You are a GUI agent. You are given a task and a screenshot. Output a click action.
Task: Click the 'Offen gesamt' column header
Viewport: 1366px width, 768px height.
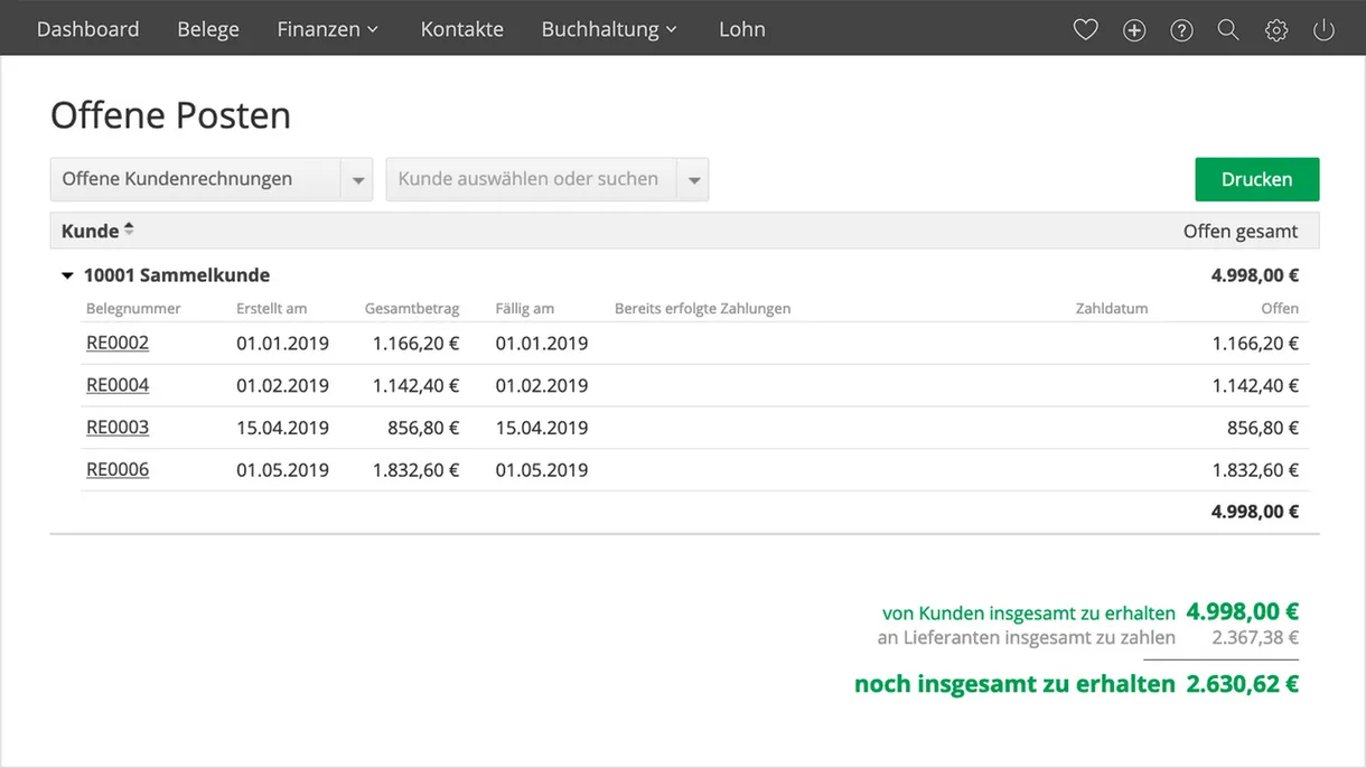pos(1241,231)
